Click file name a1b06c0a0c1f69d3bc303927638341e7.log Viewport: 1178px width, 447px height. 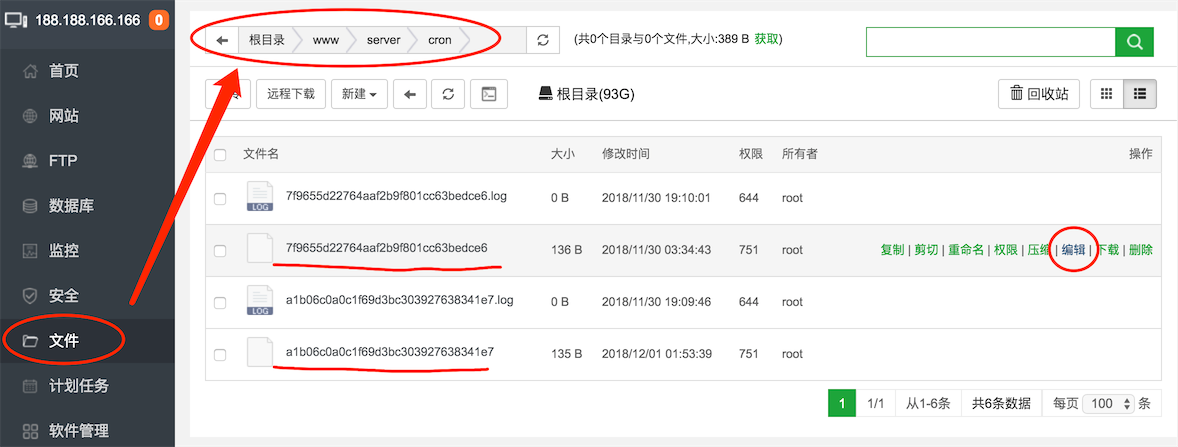[x=399, y=300]
